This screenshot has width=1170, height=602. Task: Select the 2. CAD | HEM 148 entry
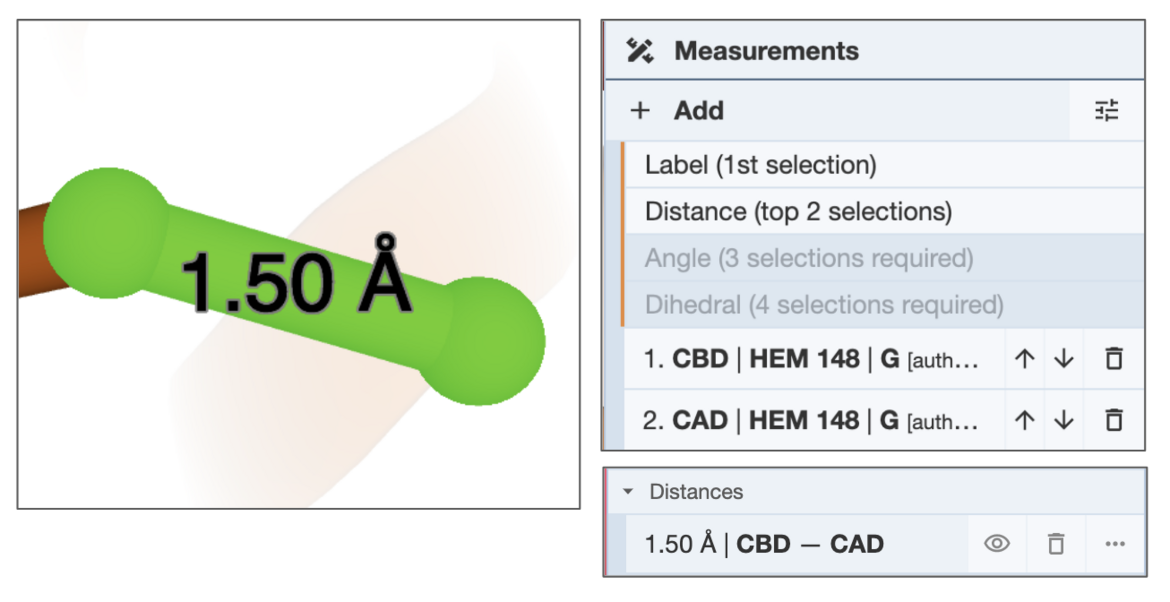pos(810,421)
